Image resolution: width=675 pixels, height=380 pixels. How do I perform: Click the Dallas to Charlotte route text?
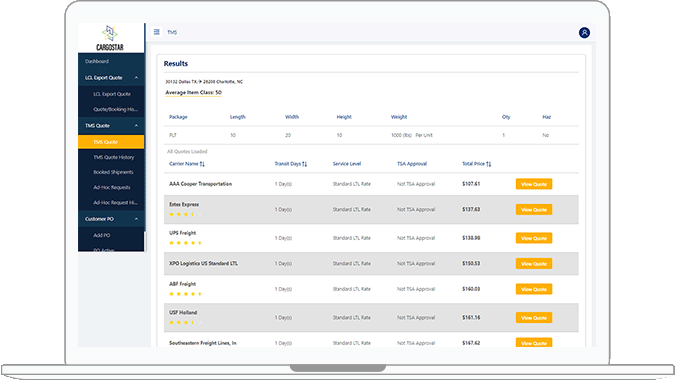point(204,82)
